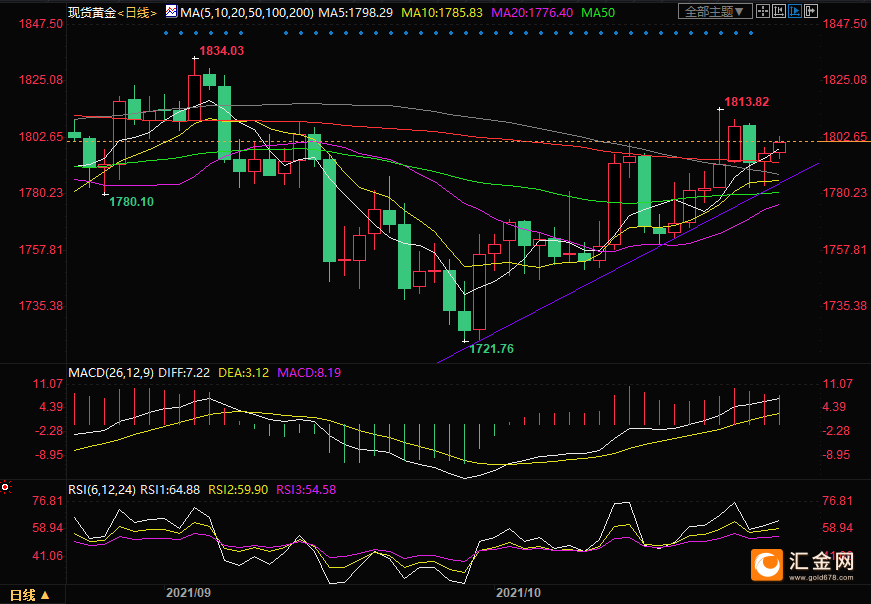Click the 现货黄金 instrument title
The width and height of the screenshot is (871, 604).
pos(91,13)
